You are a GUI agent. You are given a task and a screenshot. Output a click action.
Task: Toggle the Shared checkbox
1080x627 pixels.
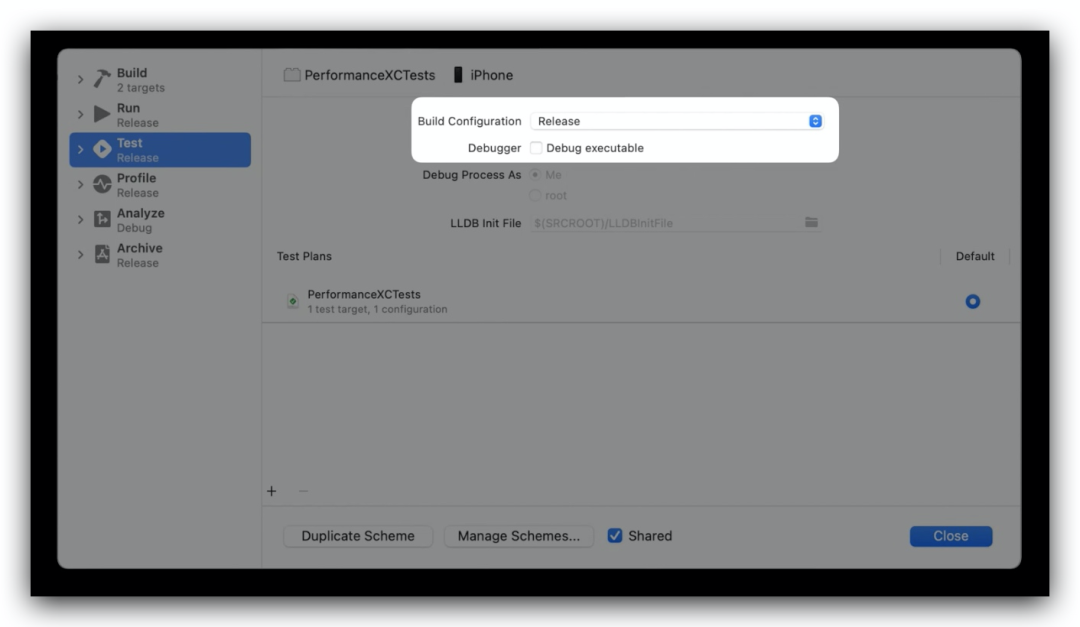coord(614,536)
